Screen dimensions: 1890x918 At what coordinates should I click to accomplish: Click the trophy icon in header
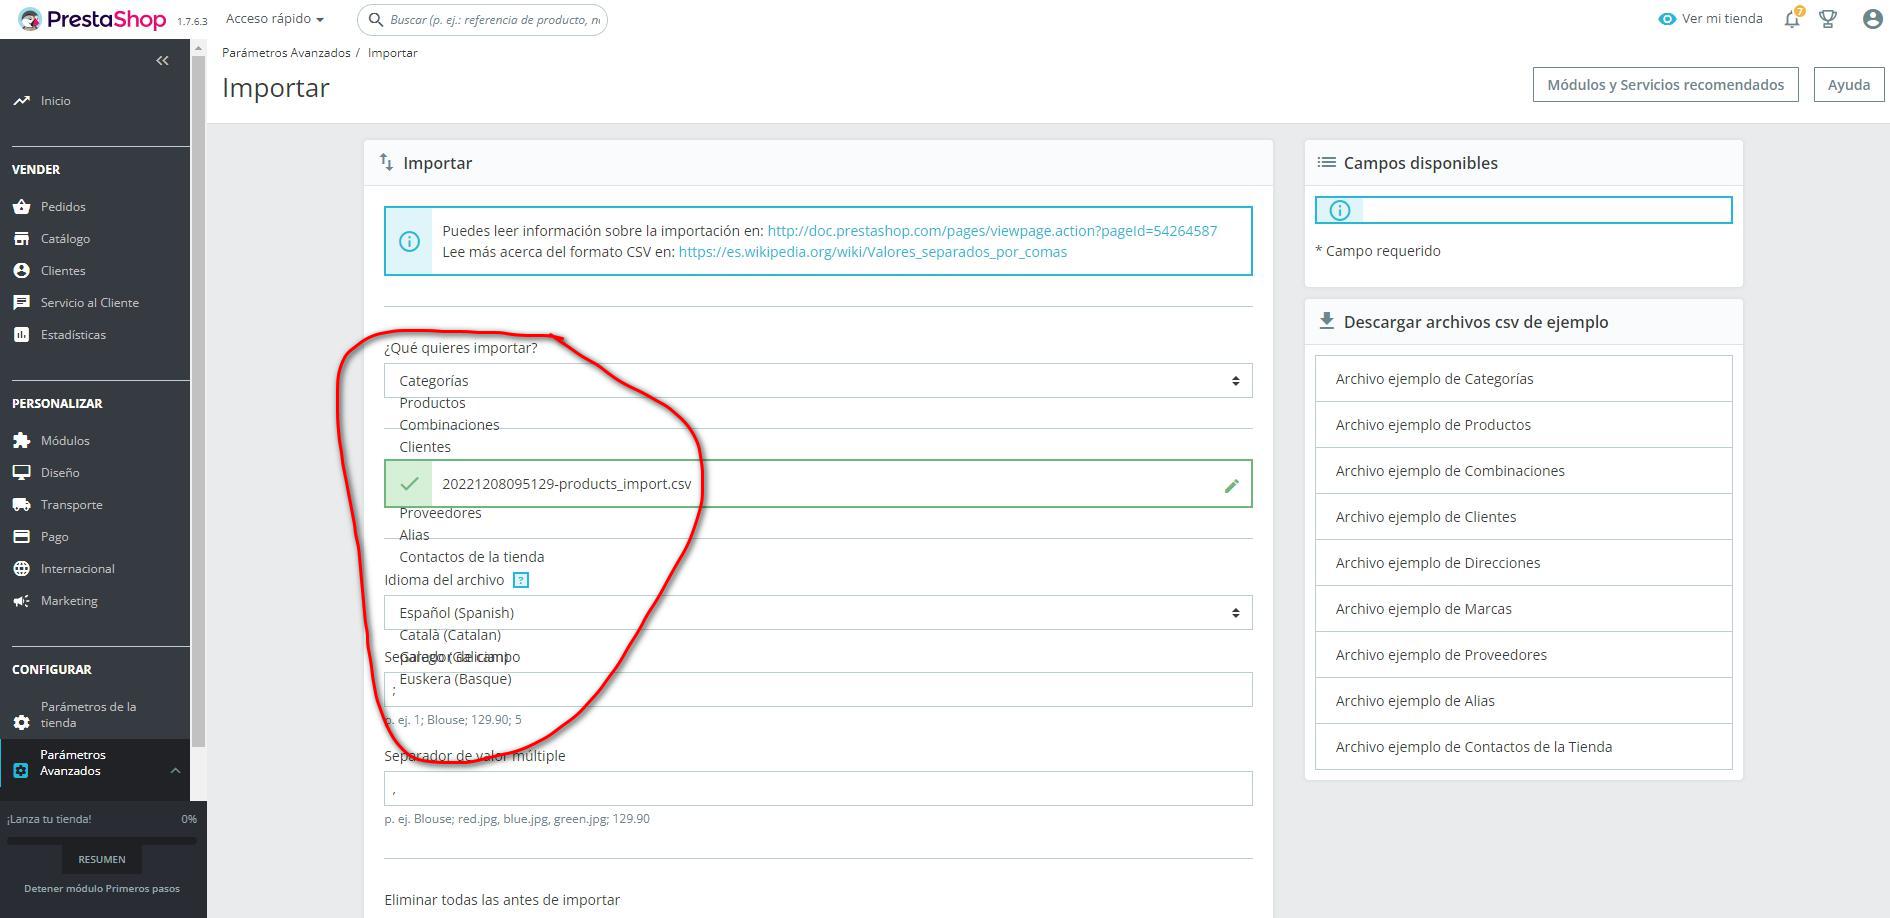[x=1828, y=19]
